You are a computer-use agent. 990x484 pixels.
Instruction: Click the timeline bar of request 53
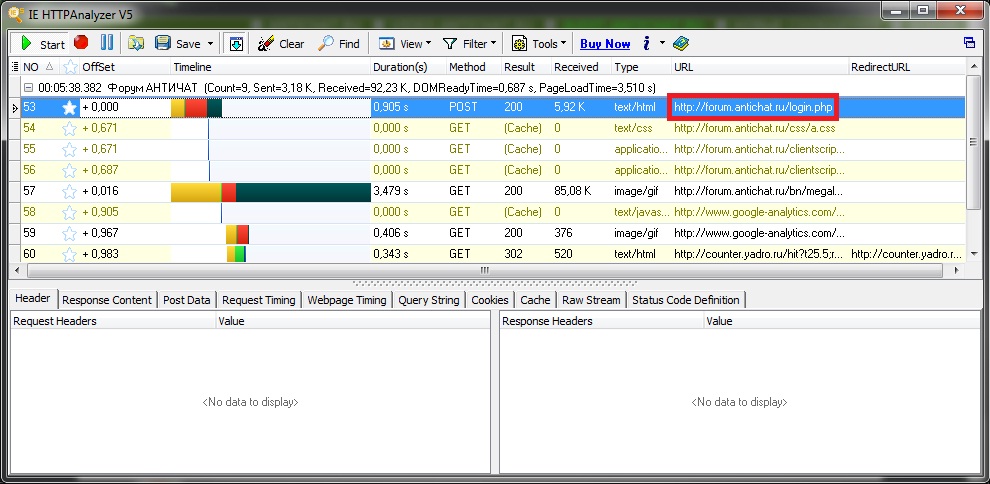pos(196,108)
